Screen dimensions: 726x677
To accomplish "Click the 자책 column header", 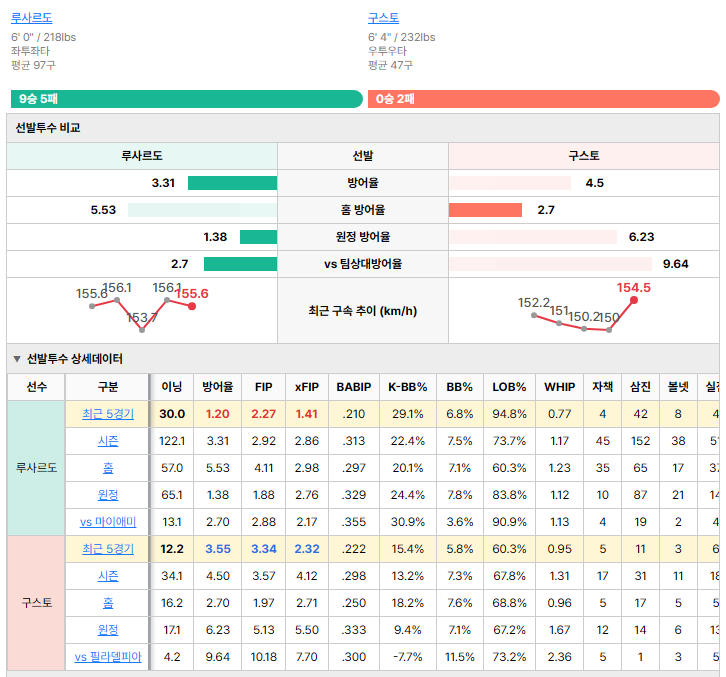I will pyautogui.click(x=602, y=387).
